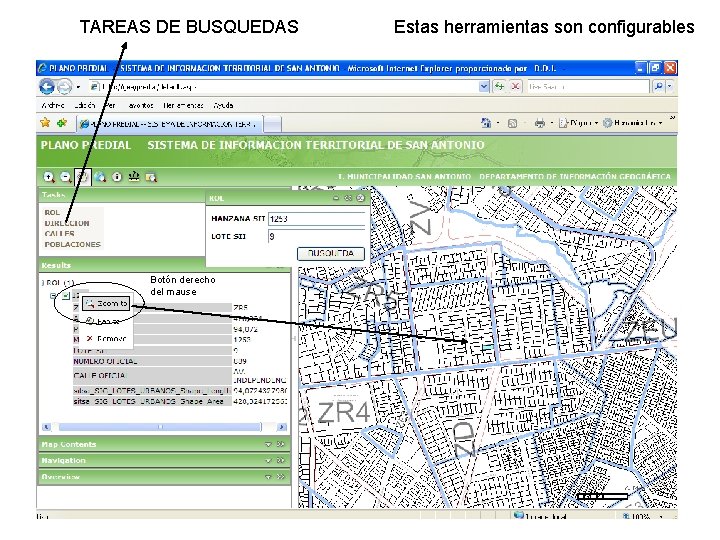Open the Ayuda menu
720x540 pixels.
pos(223,105)
